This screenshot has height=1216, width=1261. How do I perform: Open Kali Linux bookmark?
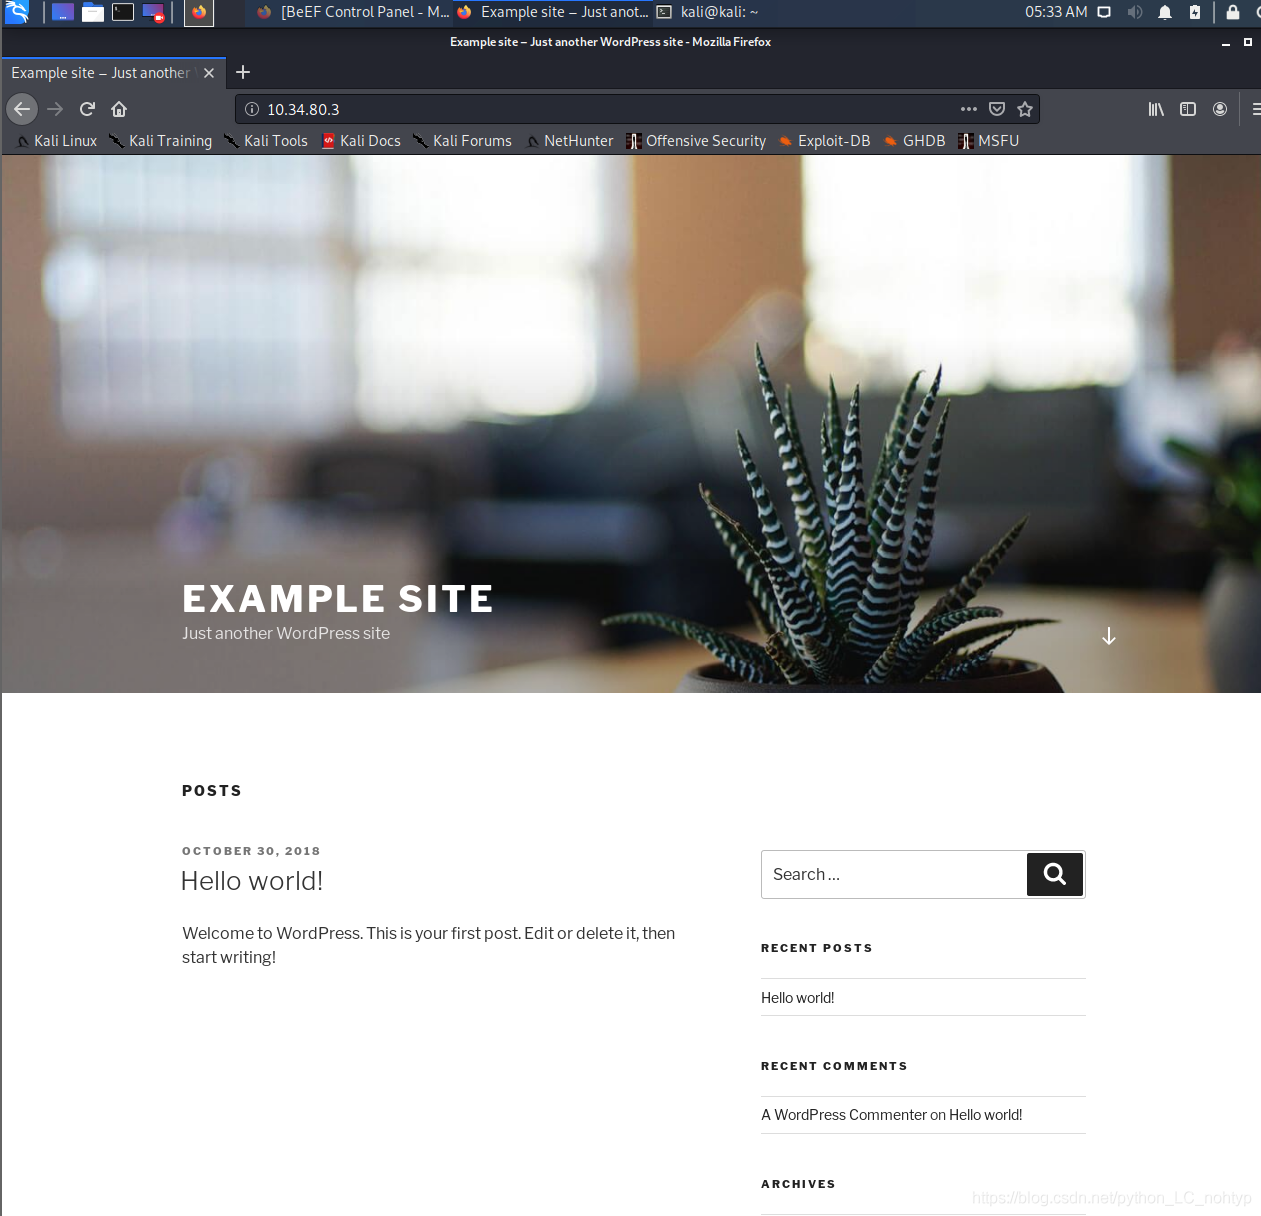56,141
